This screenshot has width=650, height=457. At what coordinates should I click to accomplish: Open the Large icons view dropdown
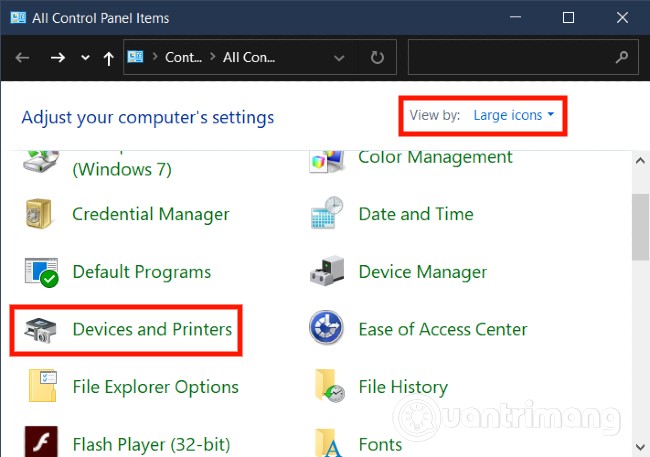[513, 115]
